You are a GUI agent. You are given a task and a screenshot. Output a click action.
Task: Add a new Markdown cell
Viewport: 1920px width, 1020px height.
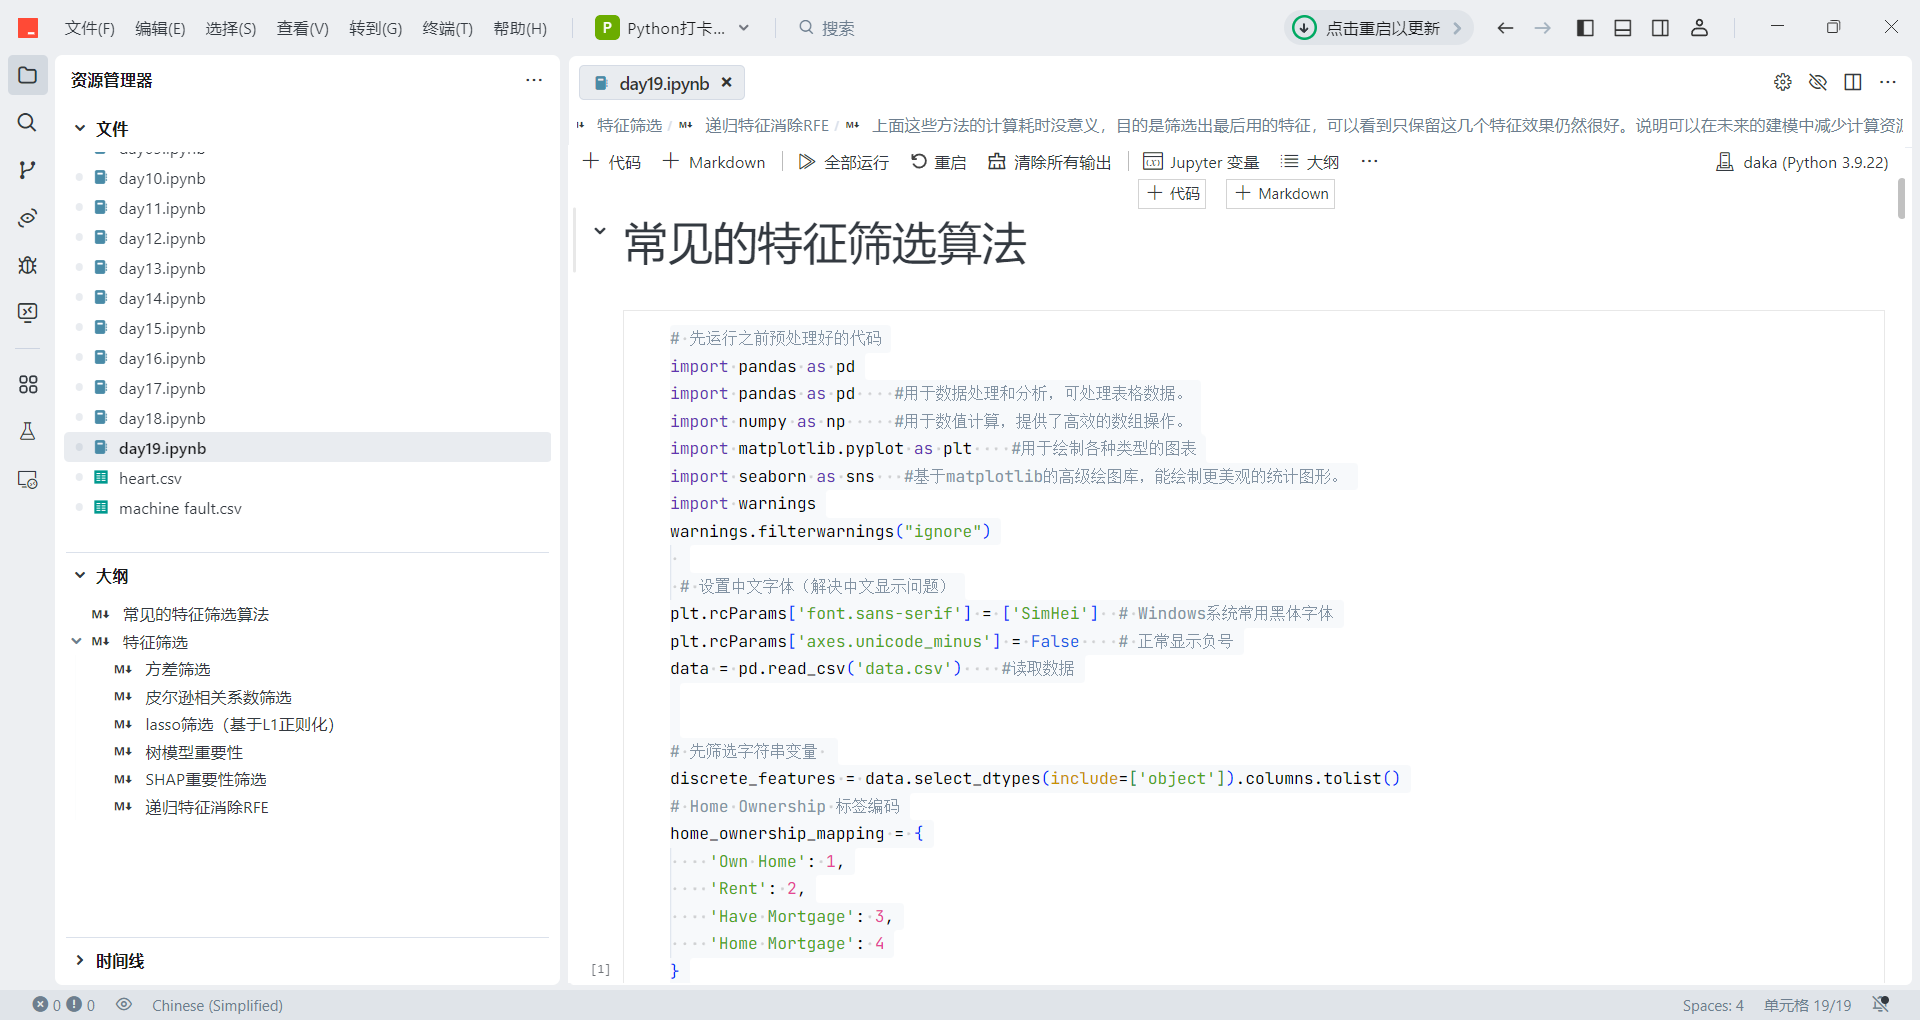[713, 161]
